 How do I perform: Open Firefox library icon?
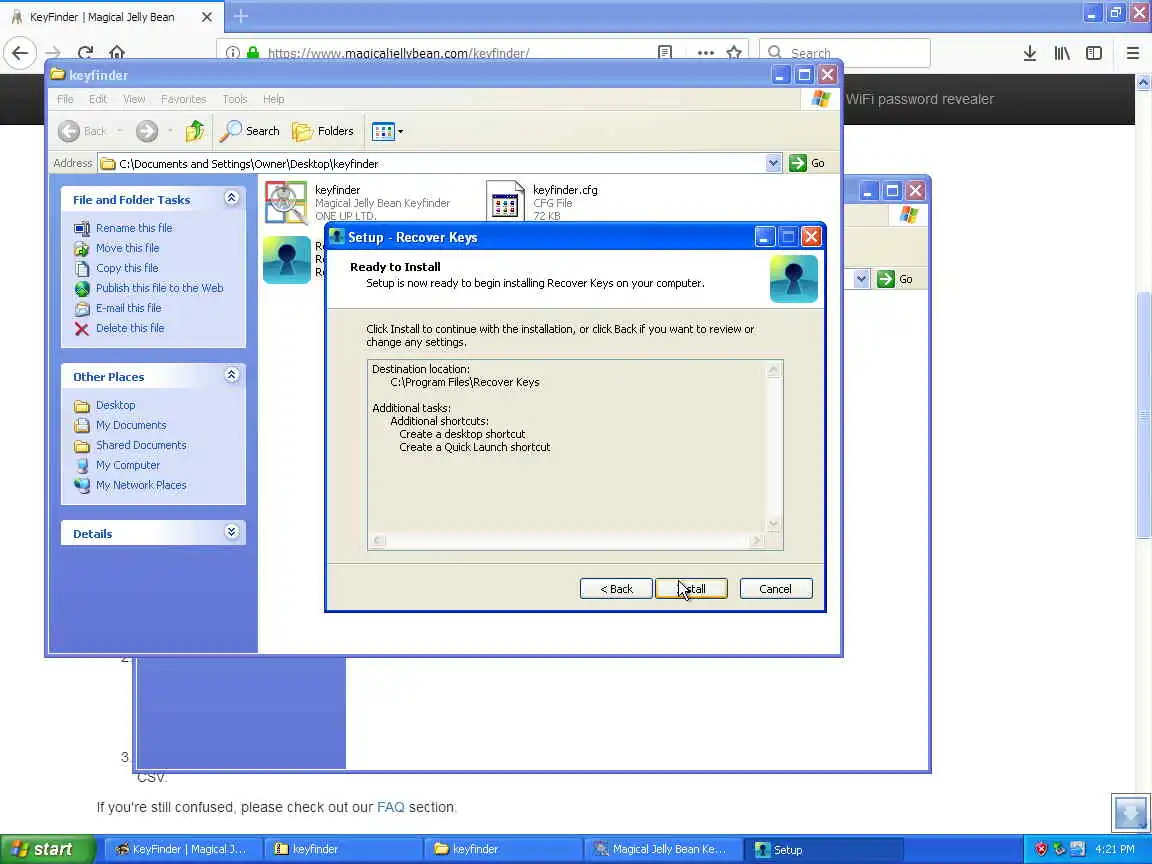[x=1062, y=53]
